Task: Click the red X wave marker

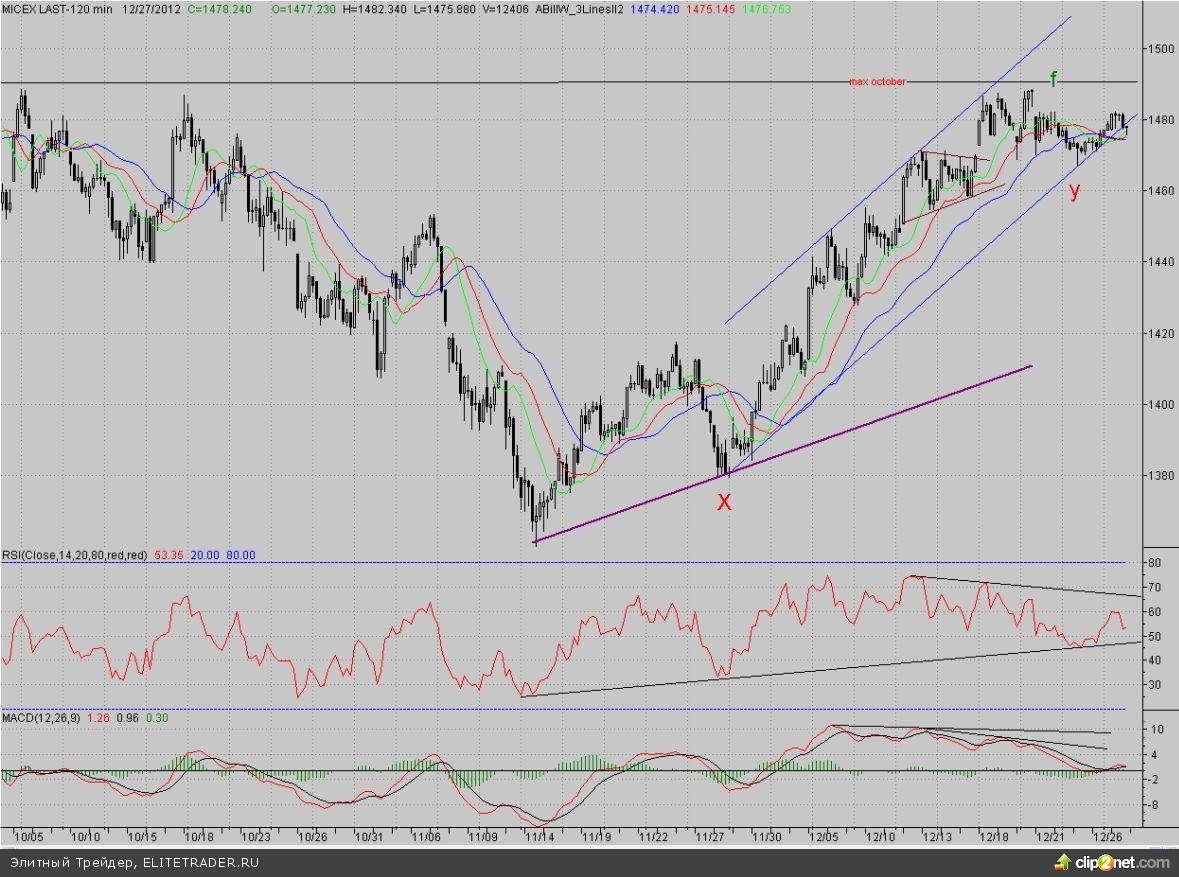Action: (725, 503)
